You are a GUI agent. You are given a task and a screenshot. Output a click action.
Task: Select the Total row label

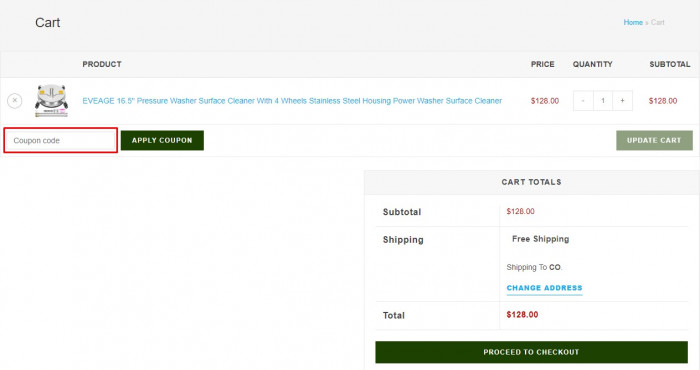tap(394, 316)
